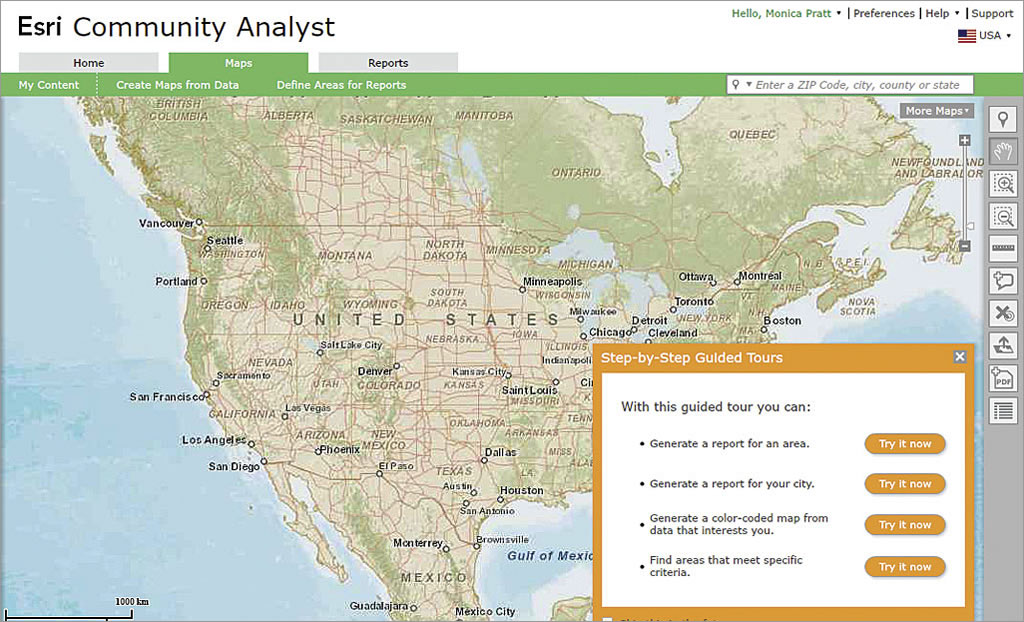Open the list/legend icon in toolbar
Image resolution: width=1024 pixels, height=622 pixels.
pos(1003,411)
